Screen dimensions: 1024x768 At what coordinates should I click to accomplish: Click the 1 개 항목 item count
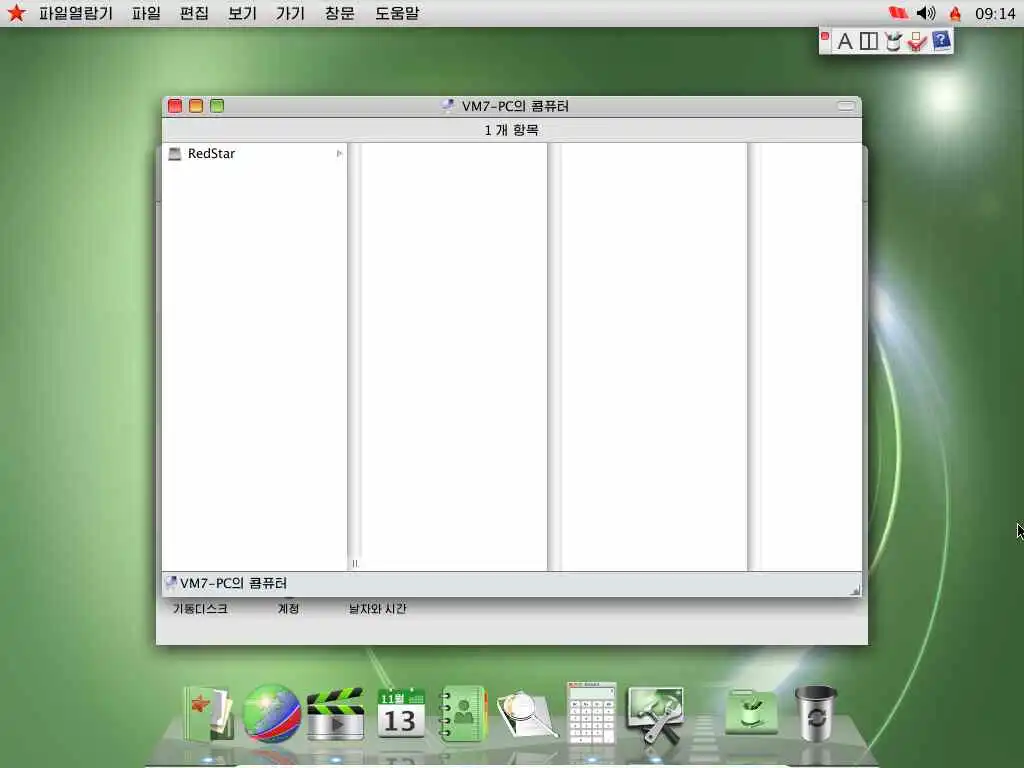[511, 130]
